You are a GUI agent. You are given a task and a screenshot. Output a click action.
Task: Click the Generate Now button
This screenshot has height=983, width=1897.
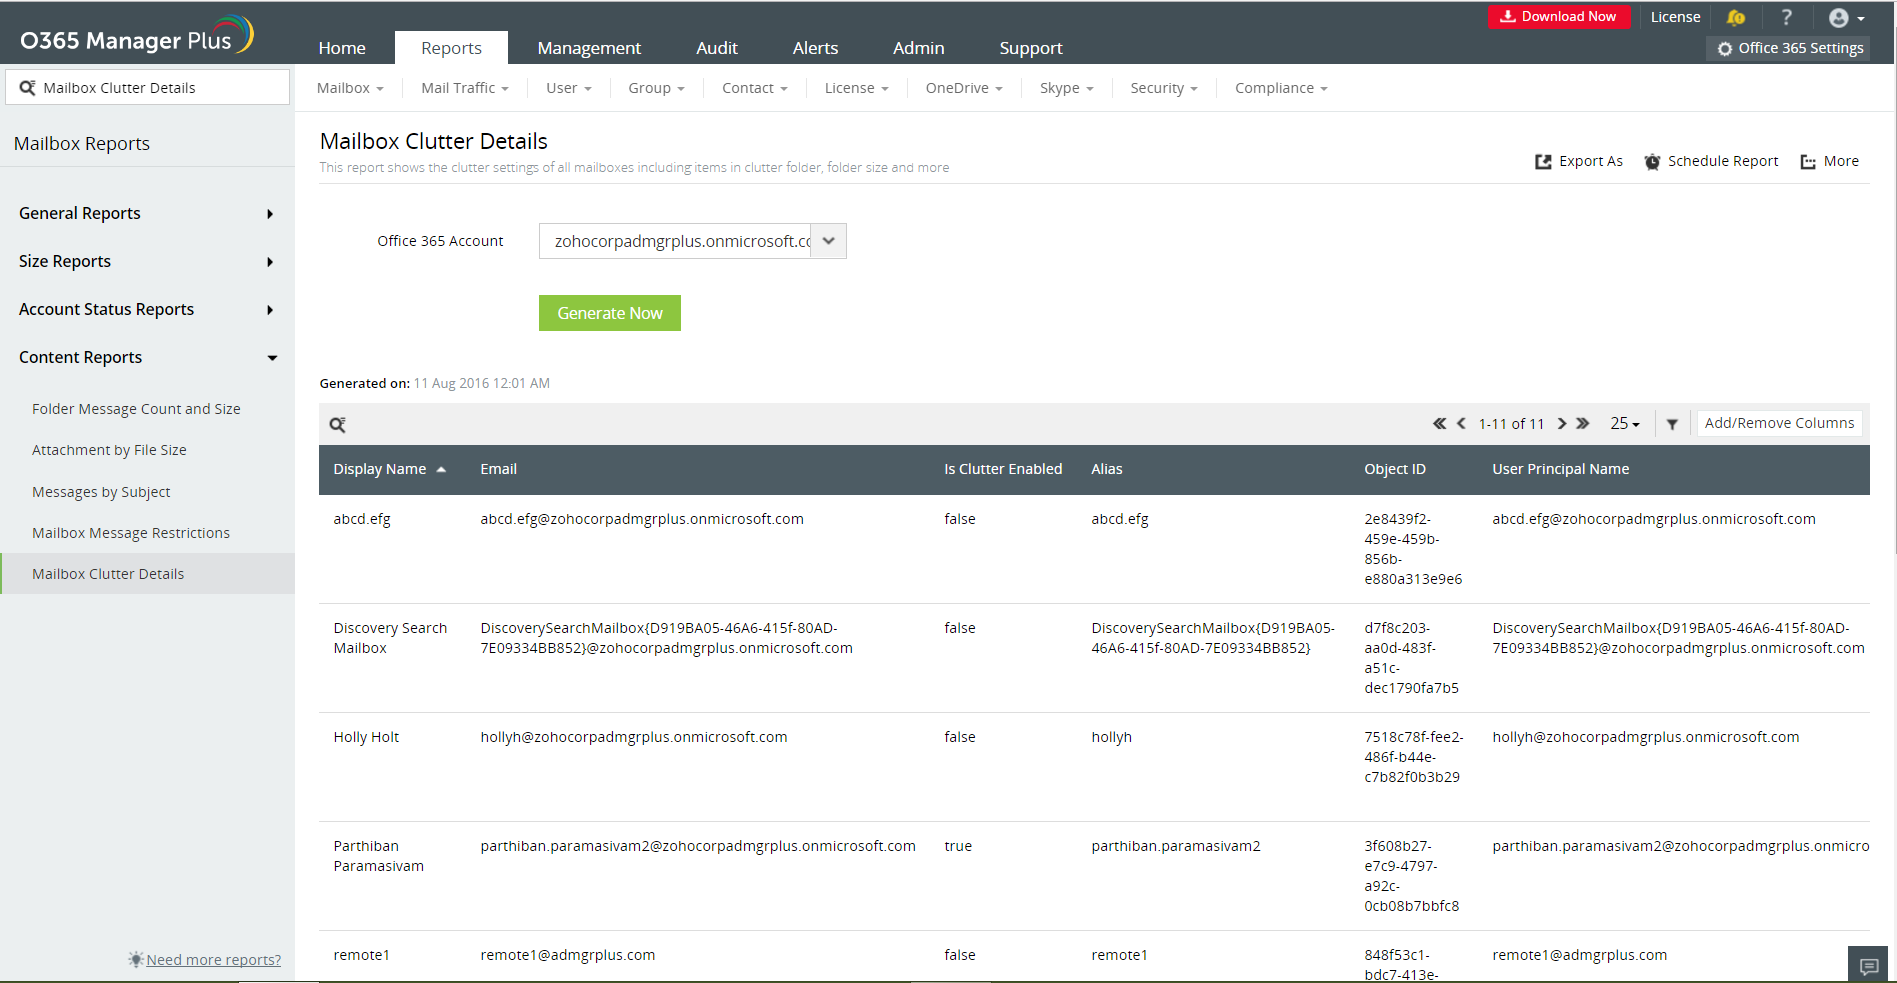[610, 313]
